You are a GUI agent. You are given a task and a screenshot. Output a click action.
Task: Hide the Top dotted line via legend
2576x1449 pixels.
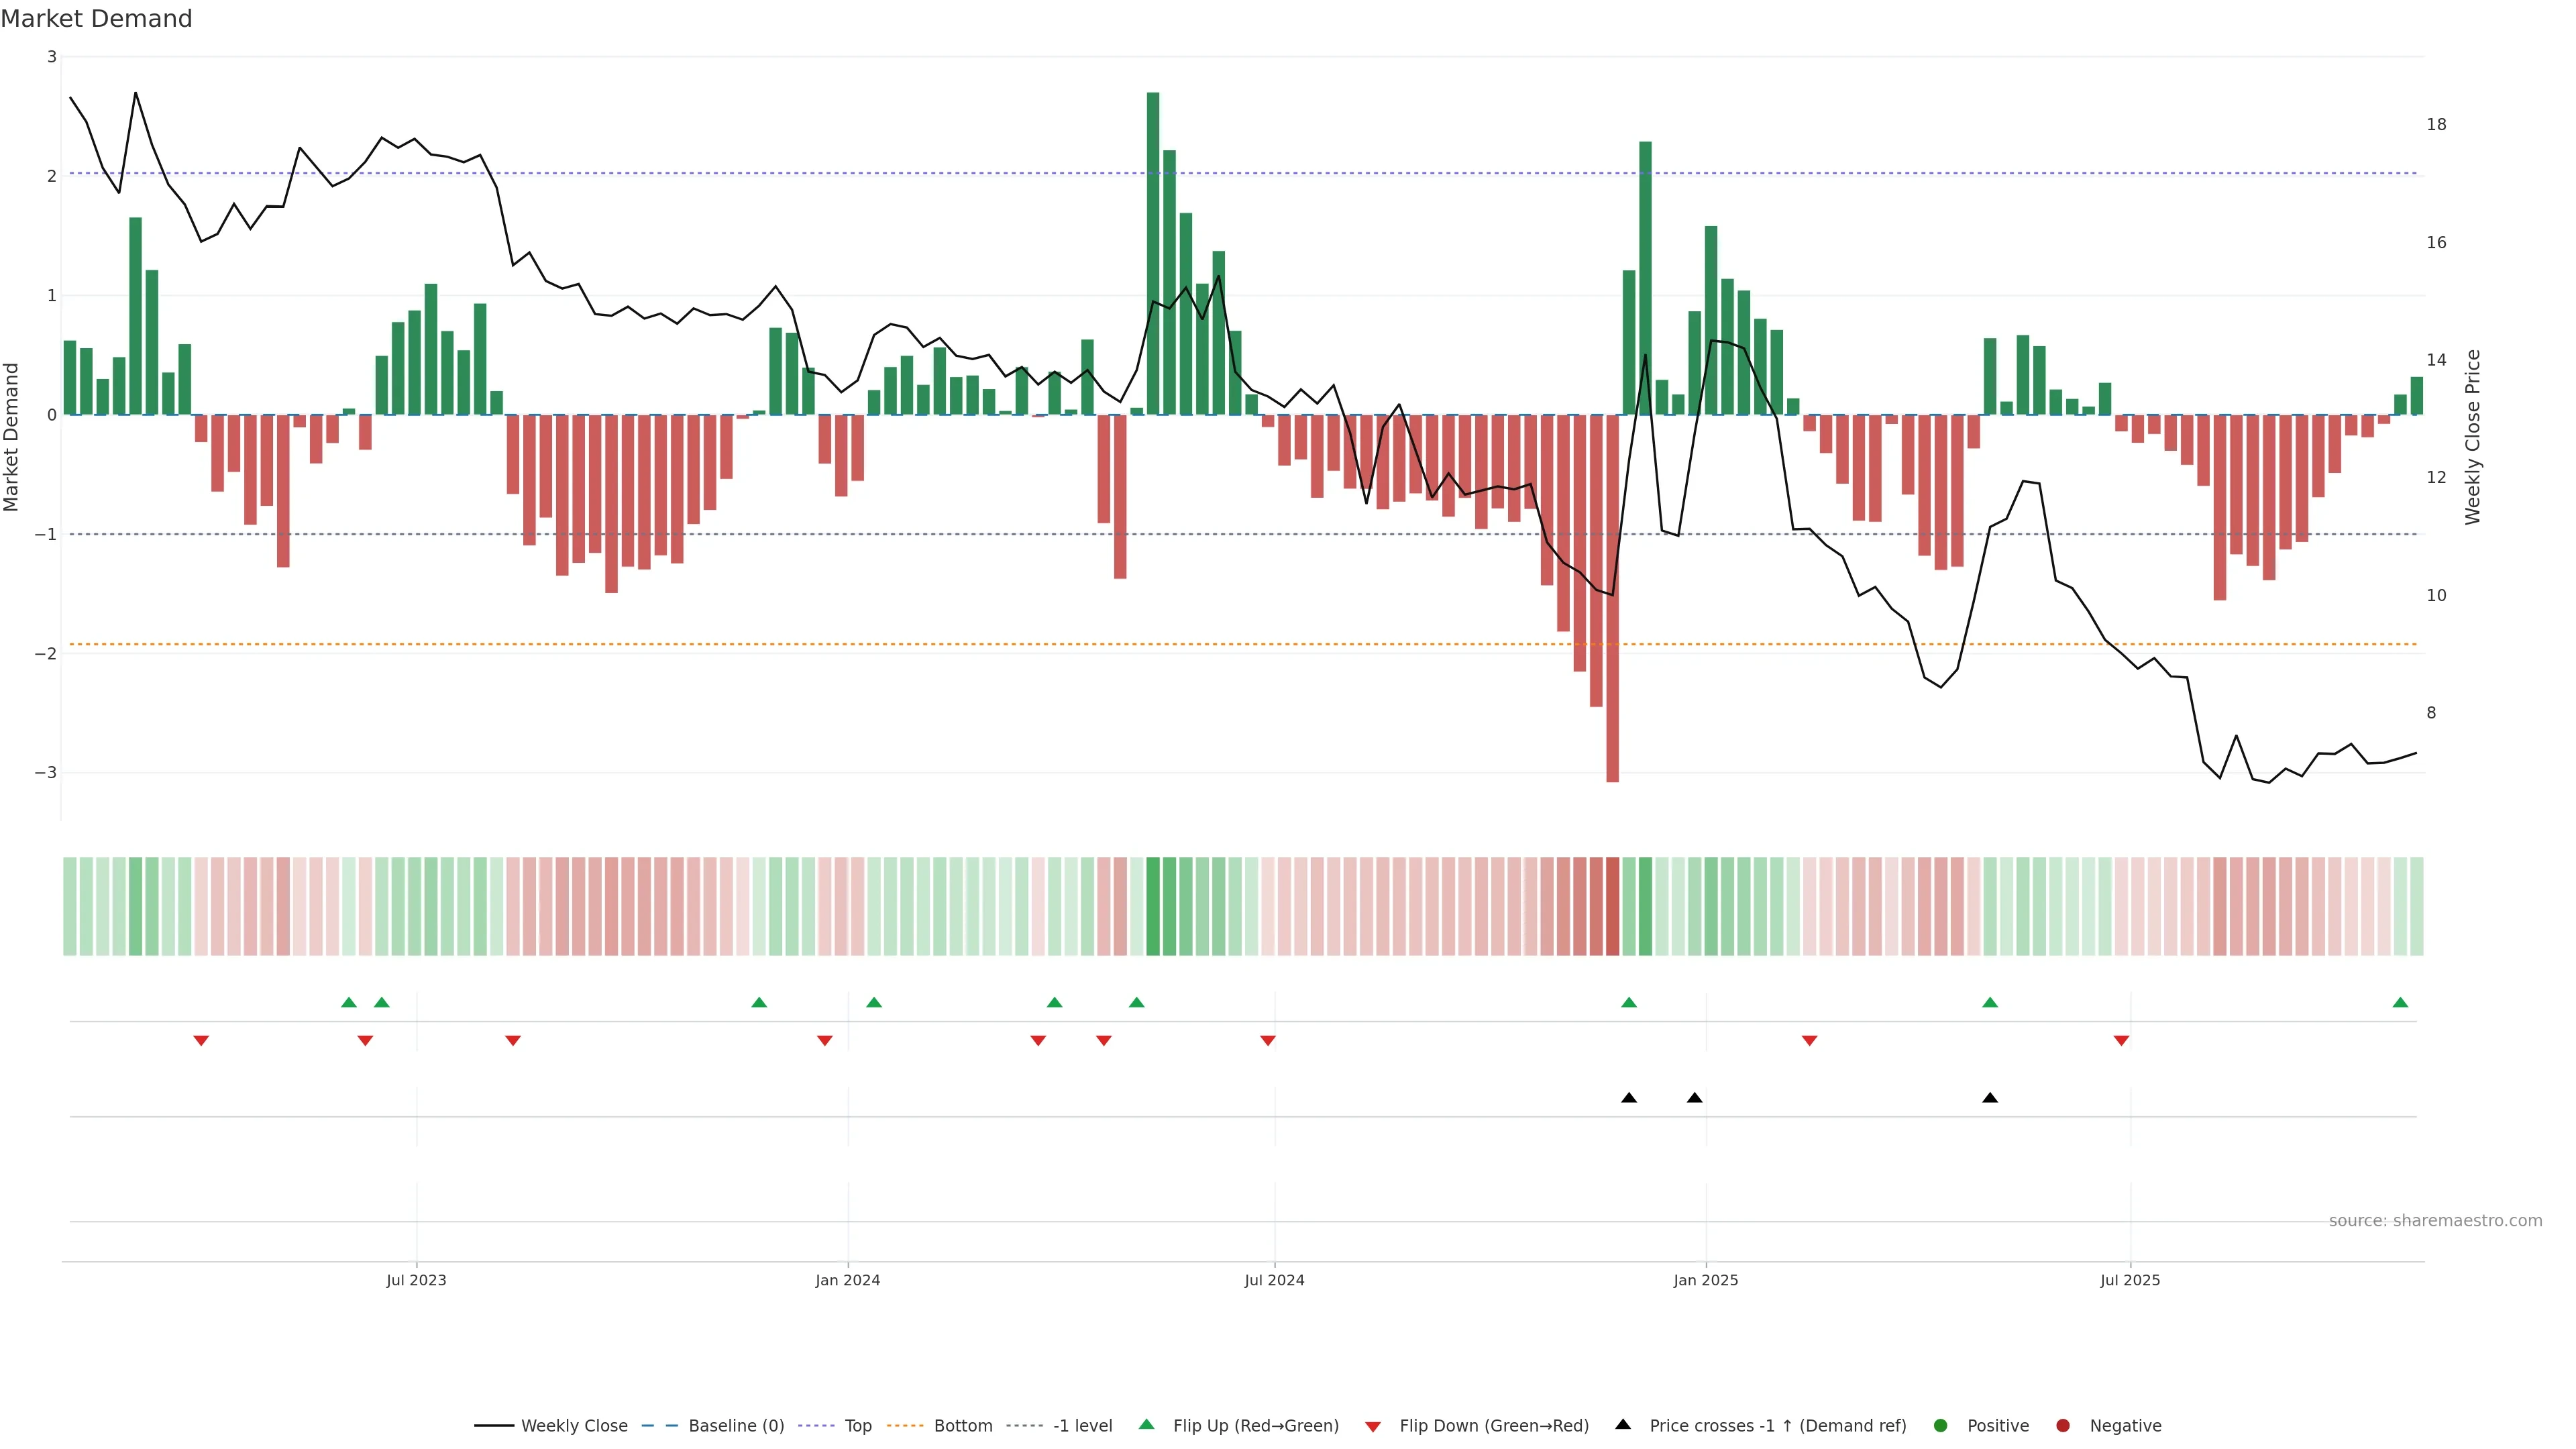(857, 1425)
